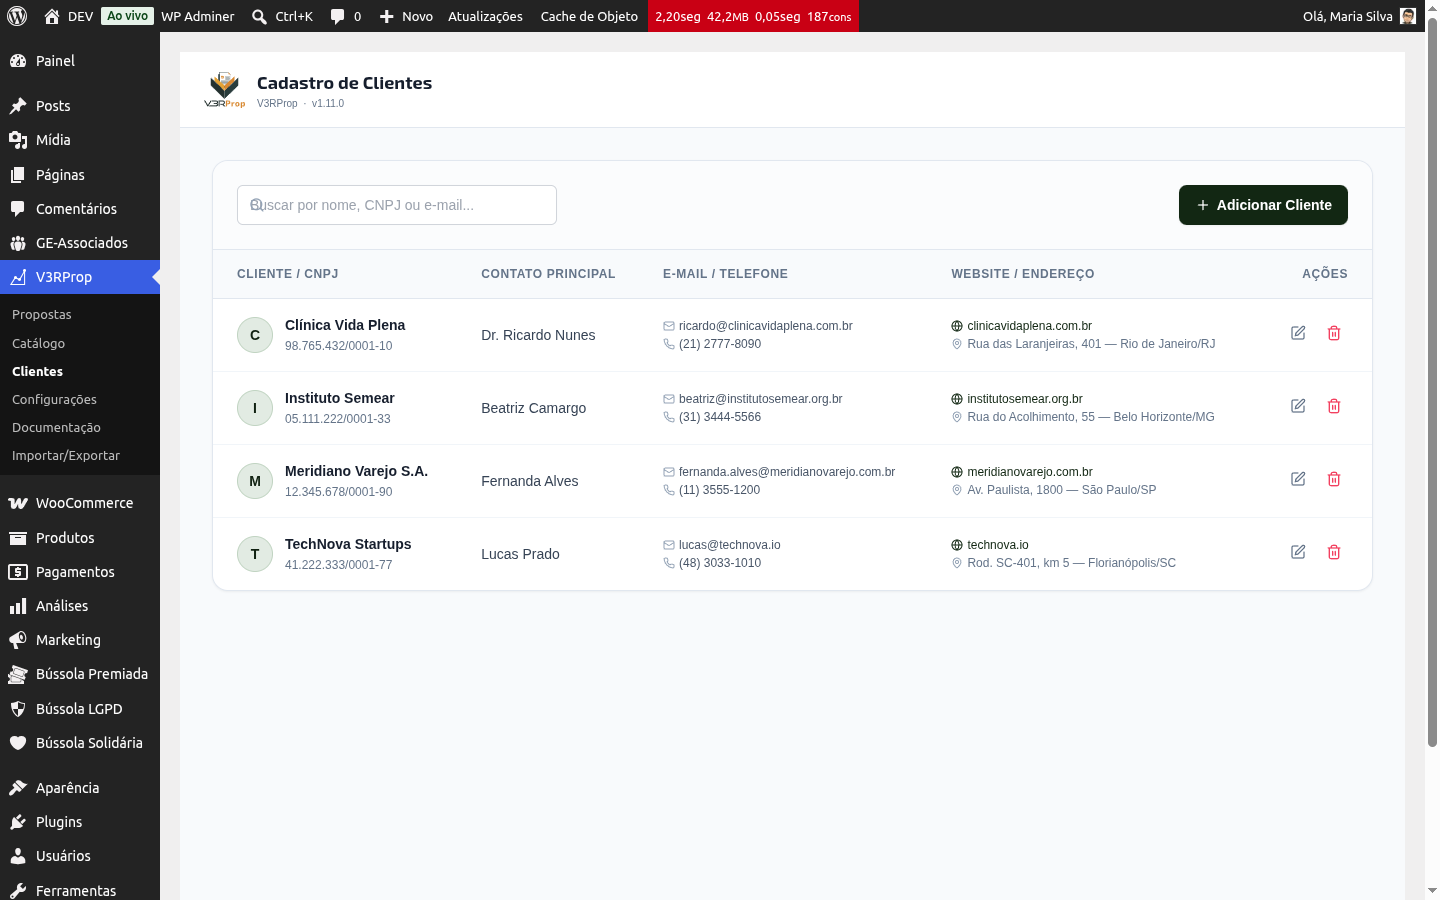Open Cache de Objeto in admin bar
The height and width of the screenshot is (900, 1440).
click(x=589, y=16)
